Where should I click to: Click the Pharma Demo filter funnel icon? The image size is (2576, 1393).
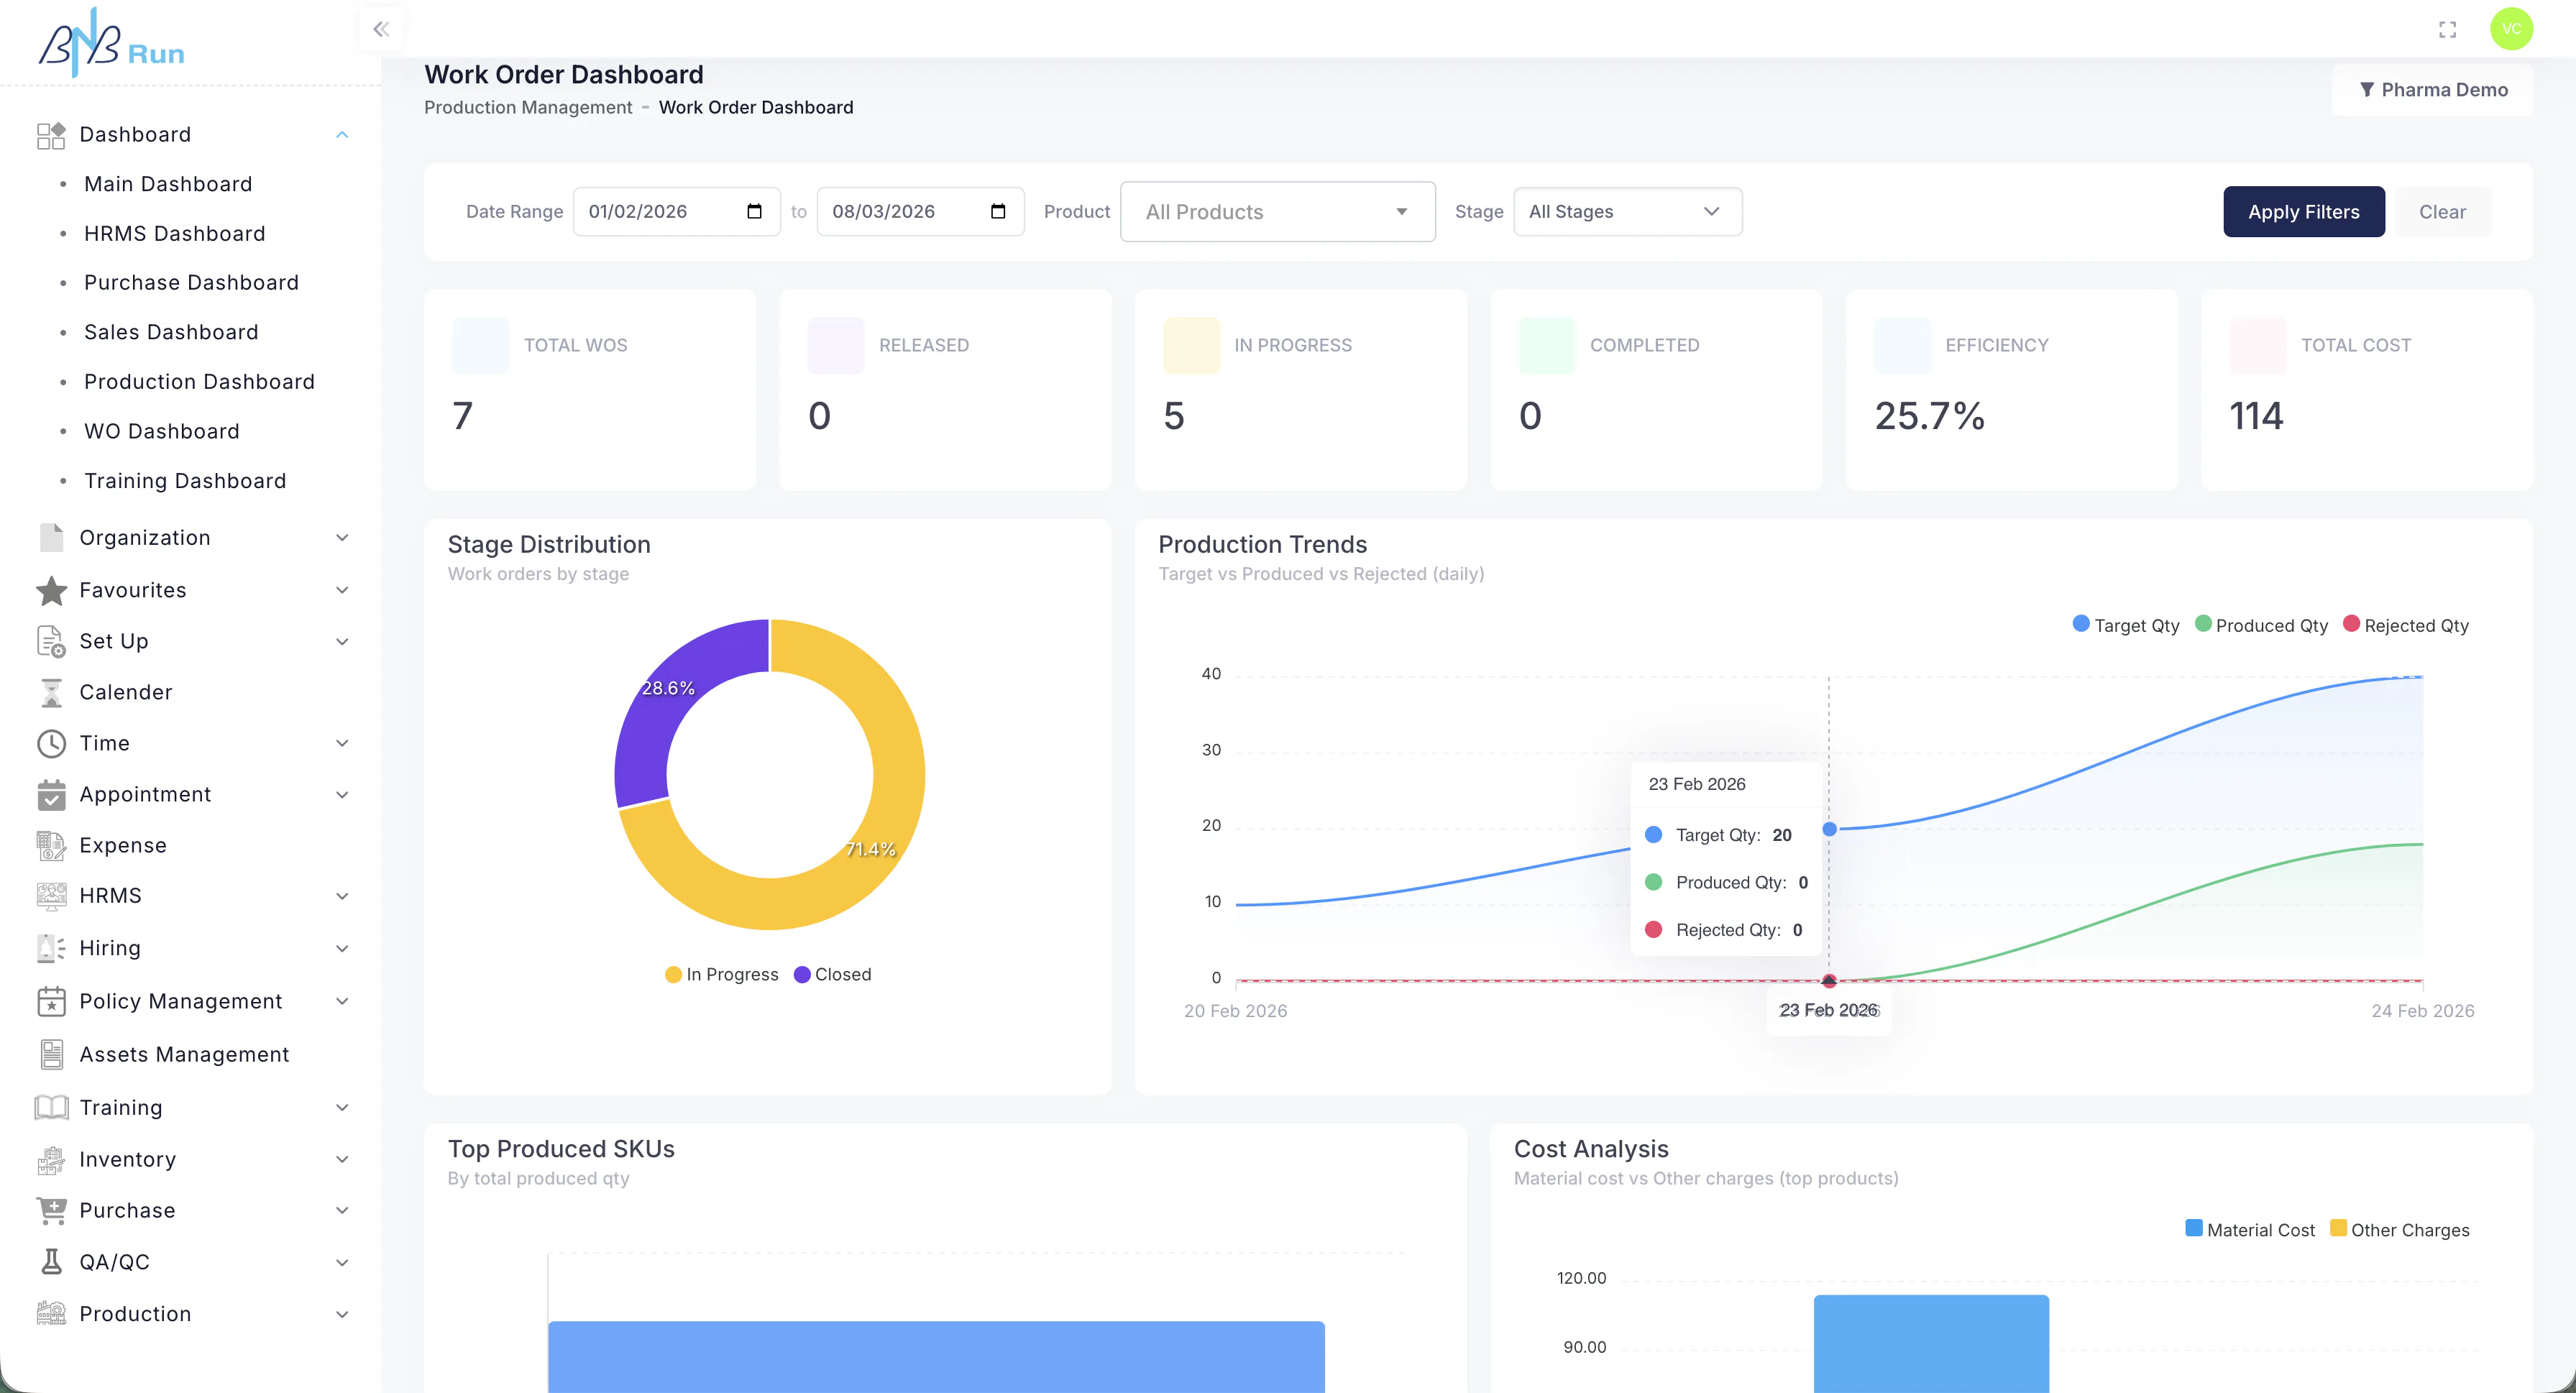[2367, 90]
